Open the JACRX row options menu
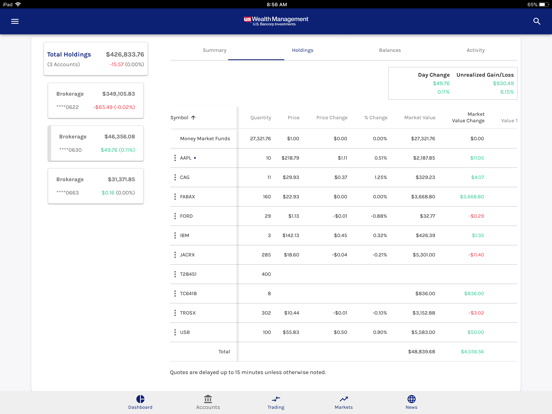The width and height of the screenshot is (552, 414). tap(175, 255)
